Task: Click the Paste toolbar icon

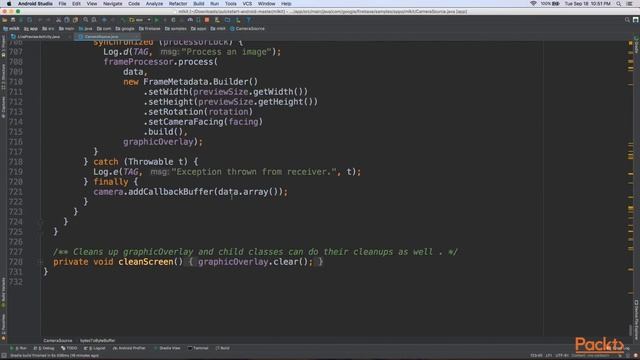Action: [x=75, y=20]
